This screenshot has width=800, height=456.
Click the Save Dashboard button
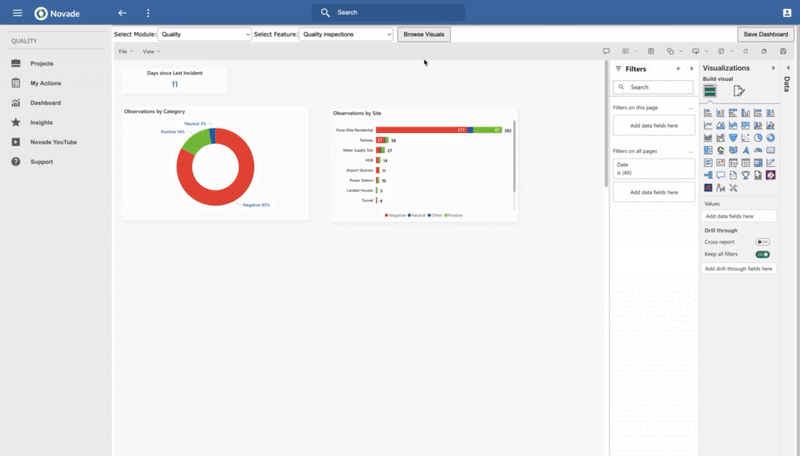click(x=765, y=34)
